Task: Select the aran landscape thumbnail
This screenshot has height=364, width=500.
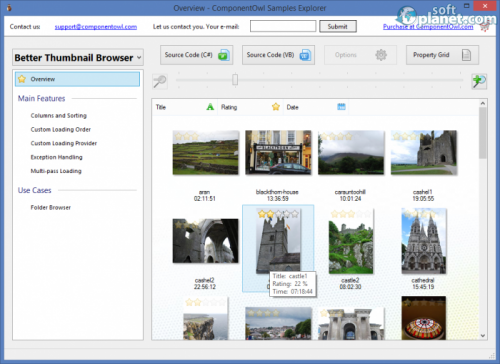Action: 206,152
